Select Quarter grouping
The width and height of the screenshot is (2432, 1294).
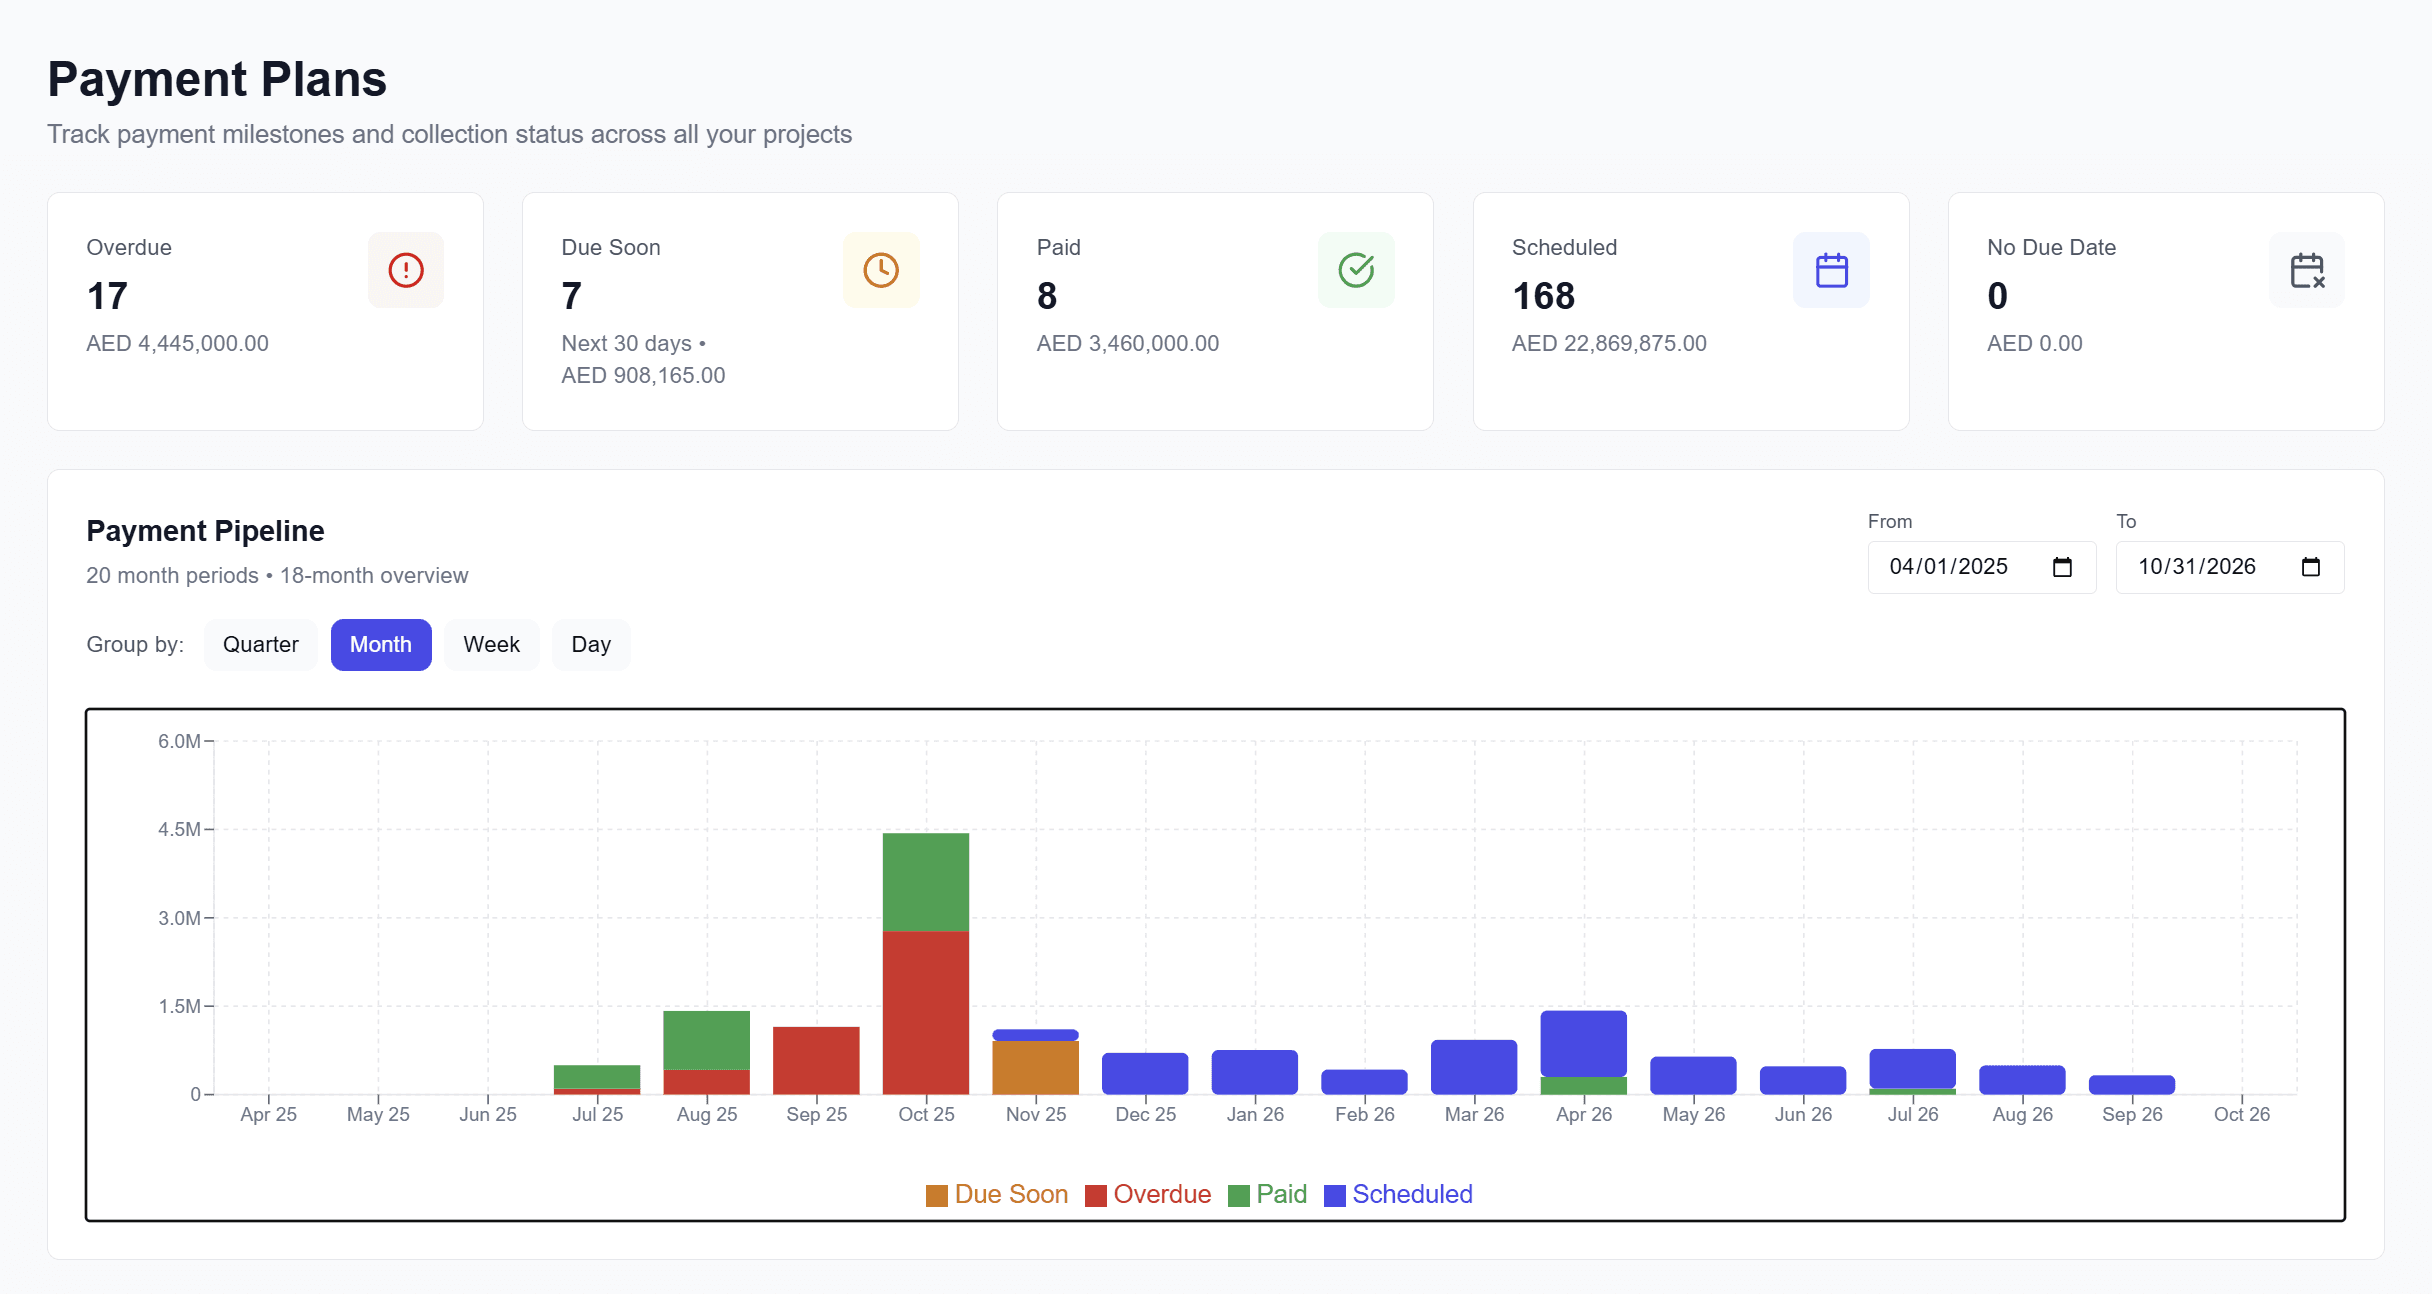tap(260, 644)
